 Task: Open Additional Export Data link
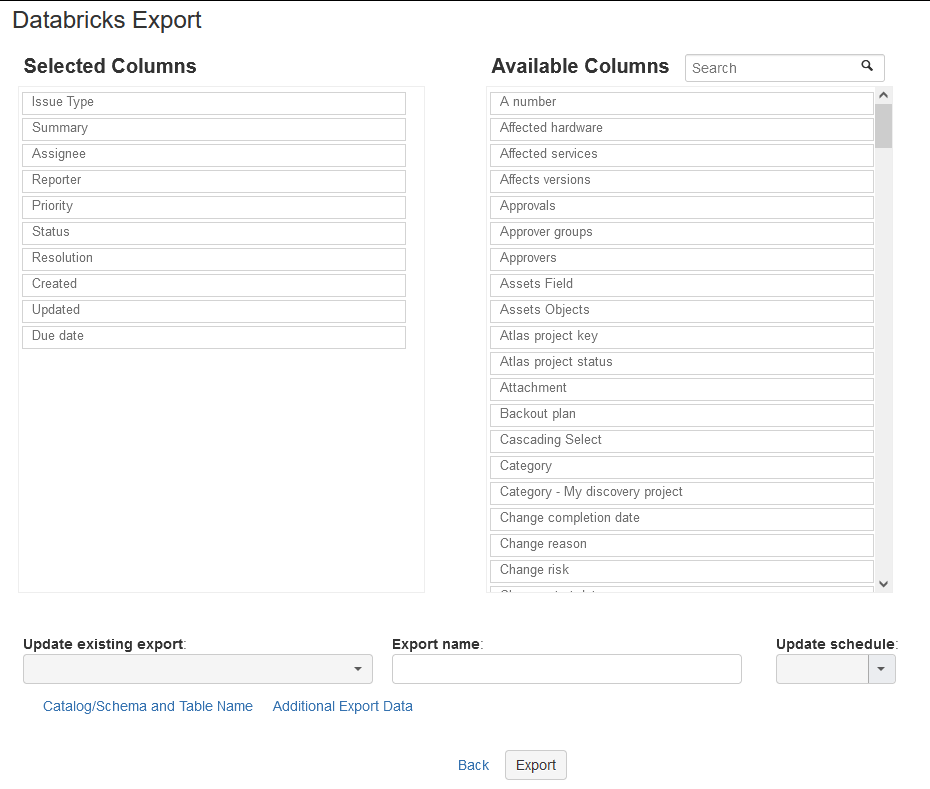(x=342, y=706)
